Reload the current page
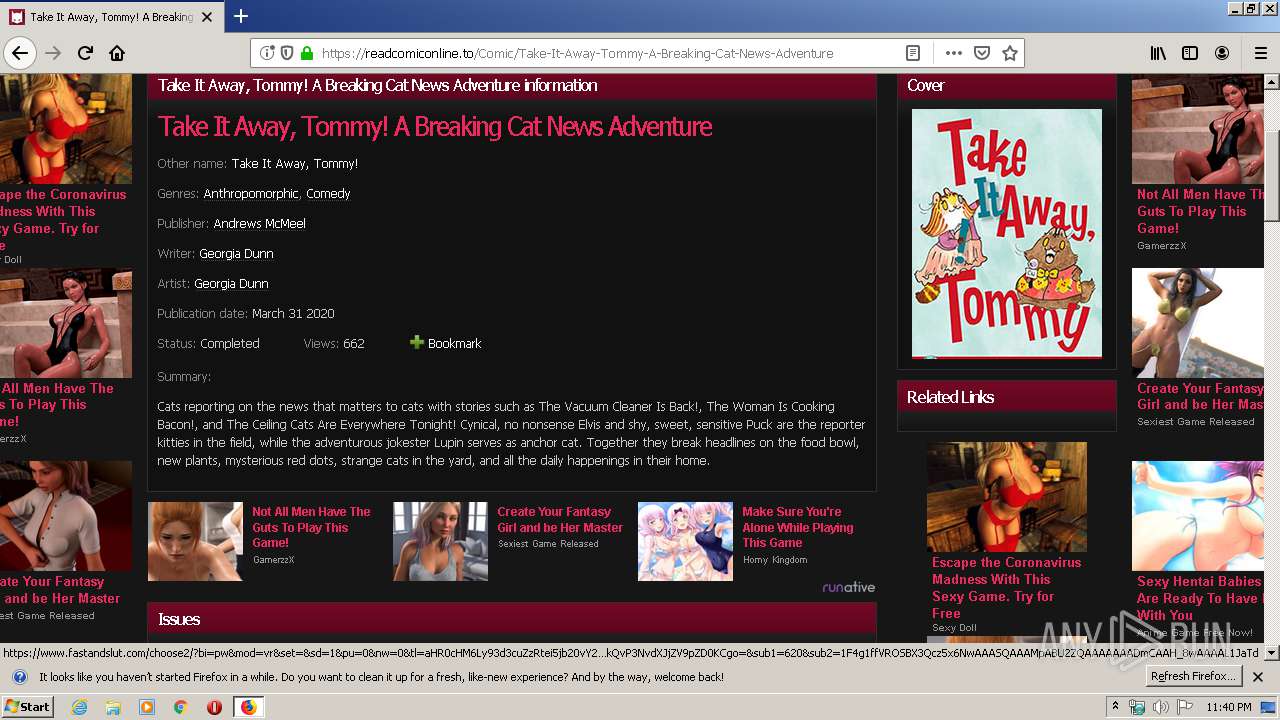 coord(85,53)
